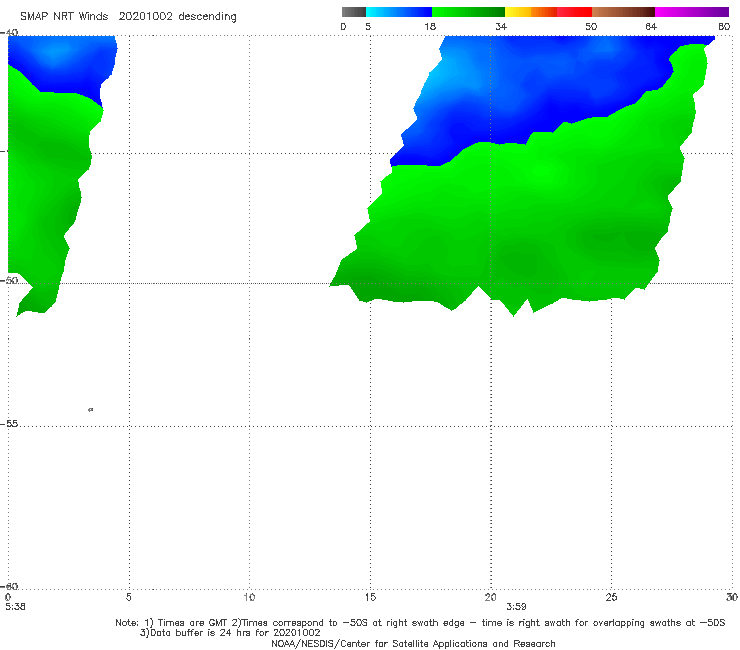Click the color bar label 34

point(501,26)
